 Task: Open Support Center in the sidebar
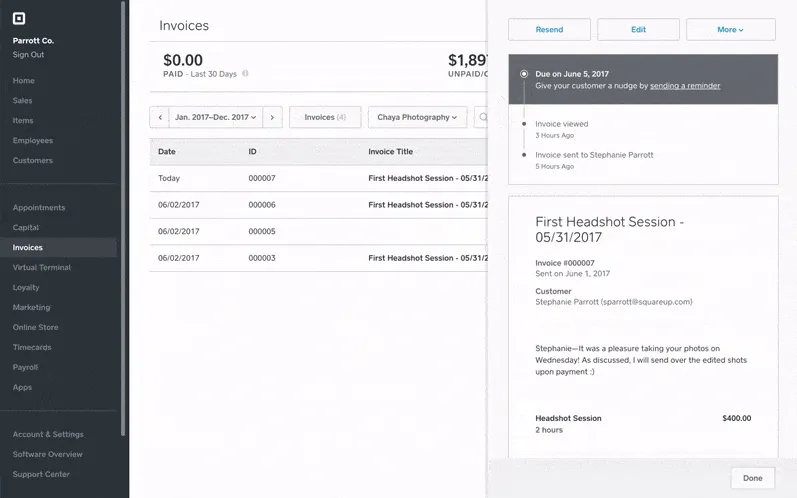[41, 474]
